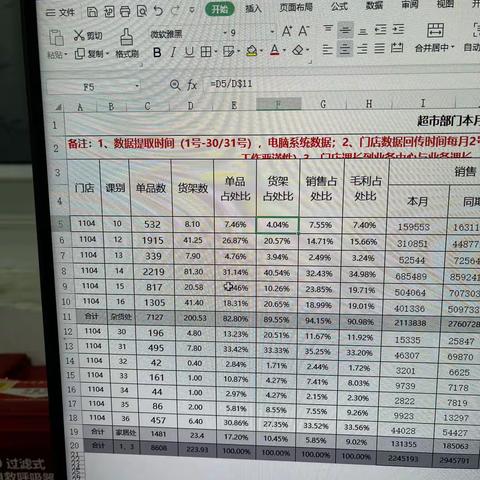Click the fx Insert Function icon
Image resolution: width=480 pixels, height=480 pixels.
[192, 85]
